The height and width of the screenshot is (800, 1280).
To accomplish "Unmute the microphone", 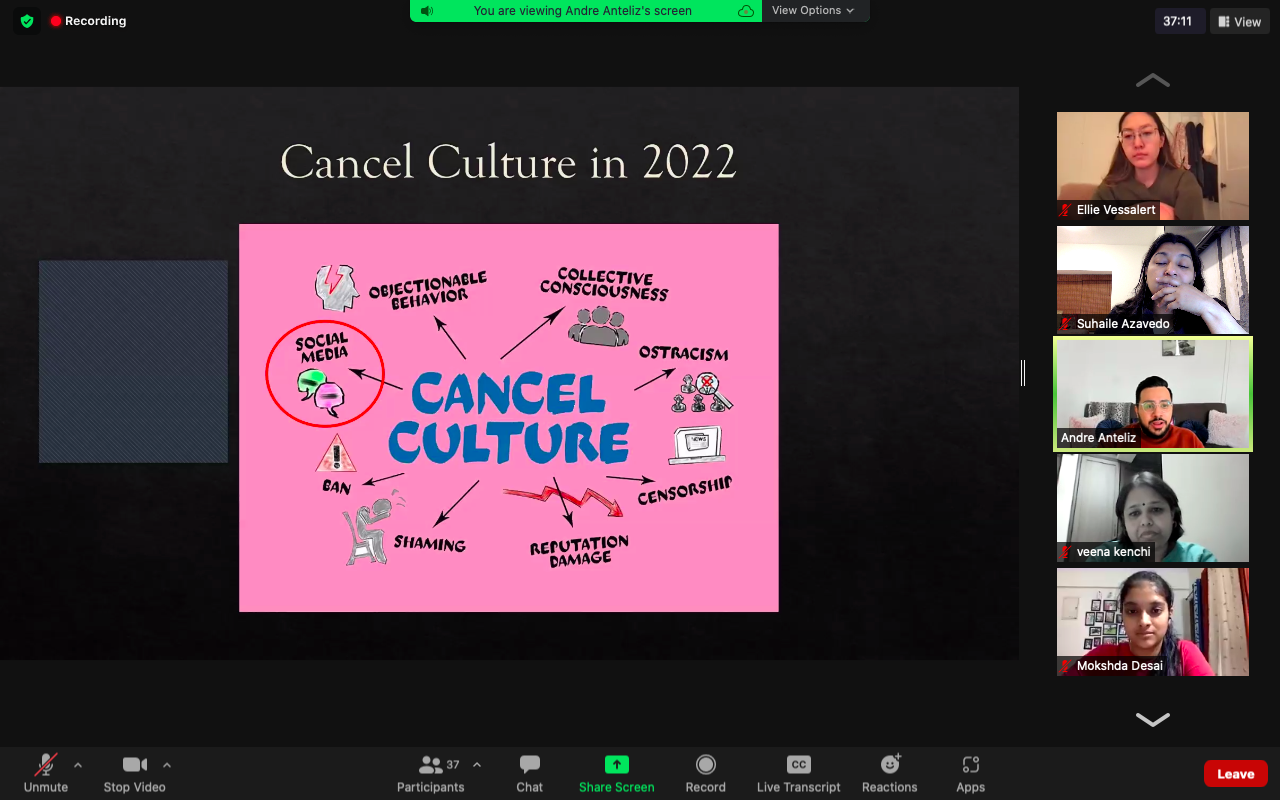I will click(46, 765).
